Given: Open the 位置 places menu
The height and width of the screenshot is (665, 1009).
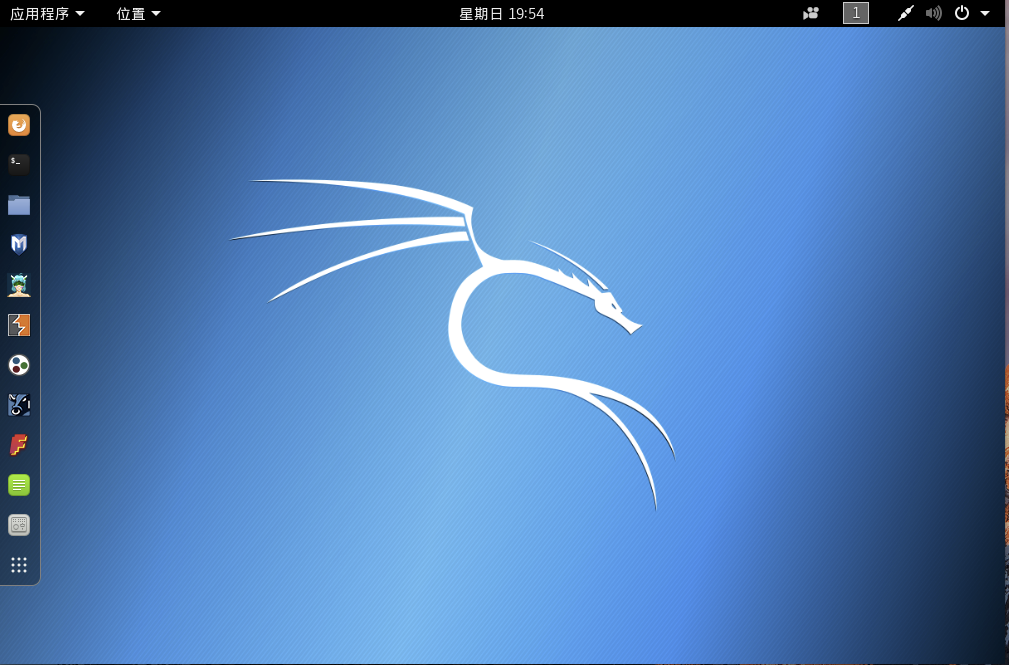Looking at the screenshot, I should (x=138, y=14).
